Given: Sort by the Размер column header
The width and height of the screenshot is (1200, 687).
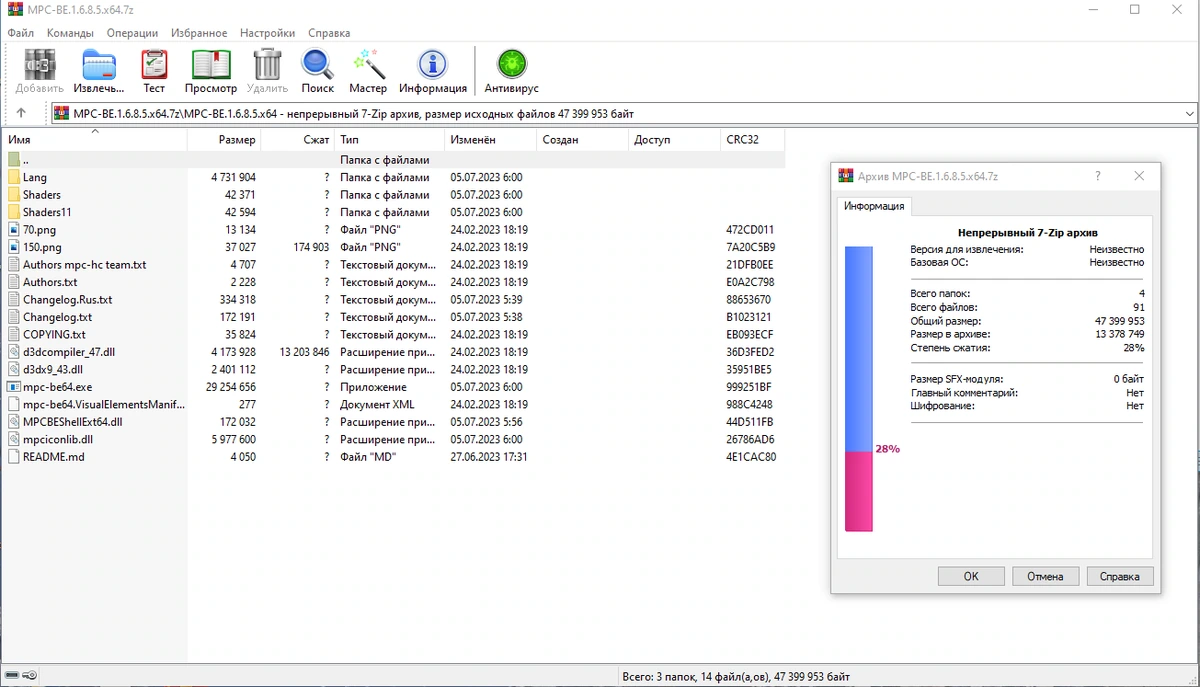Looking at the screenshot, I should (x=224, y=140).
